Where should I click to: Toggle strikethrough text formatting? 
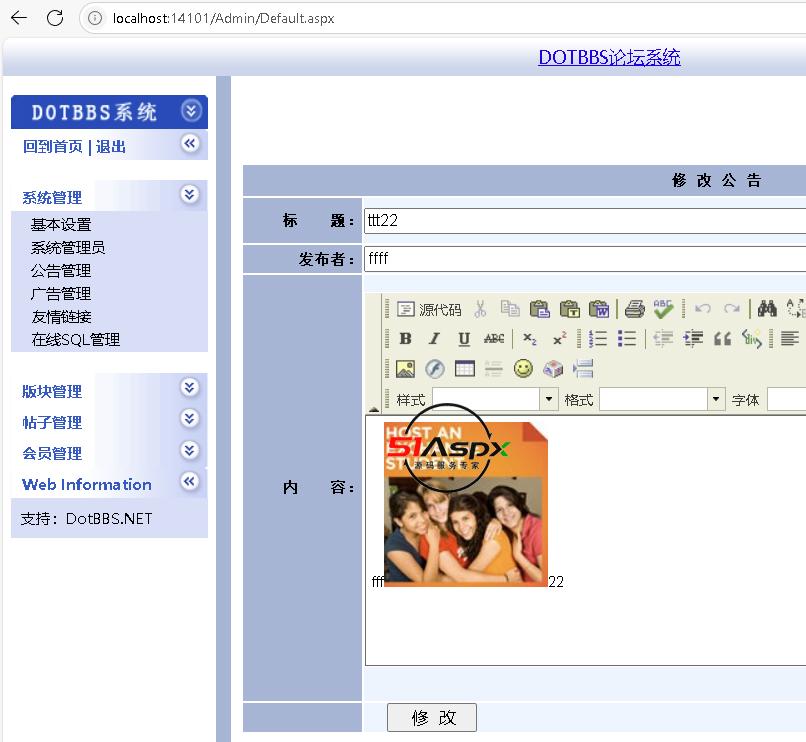pyautogui.click(x=494, y=339)
